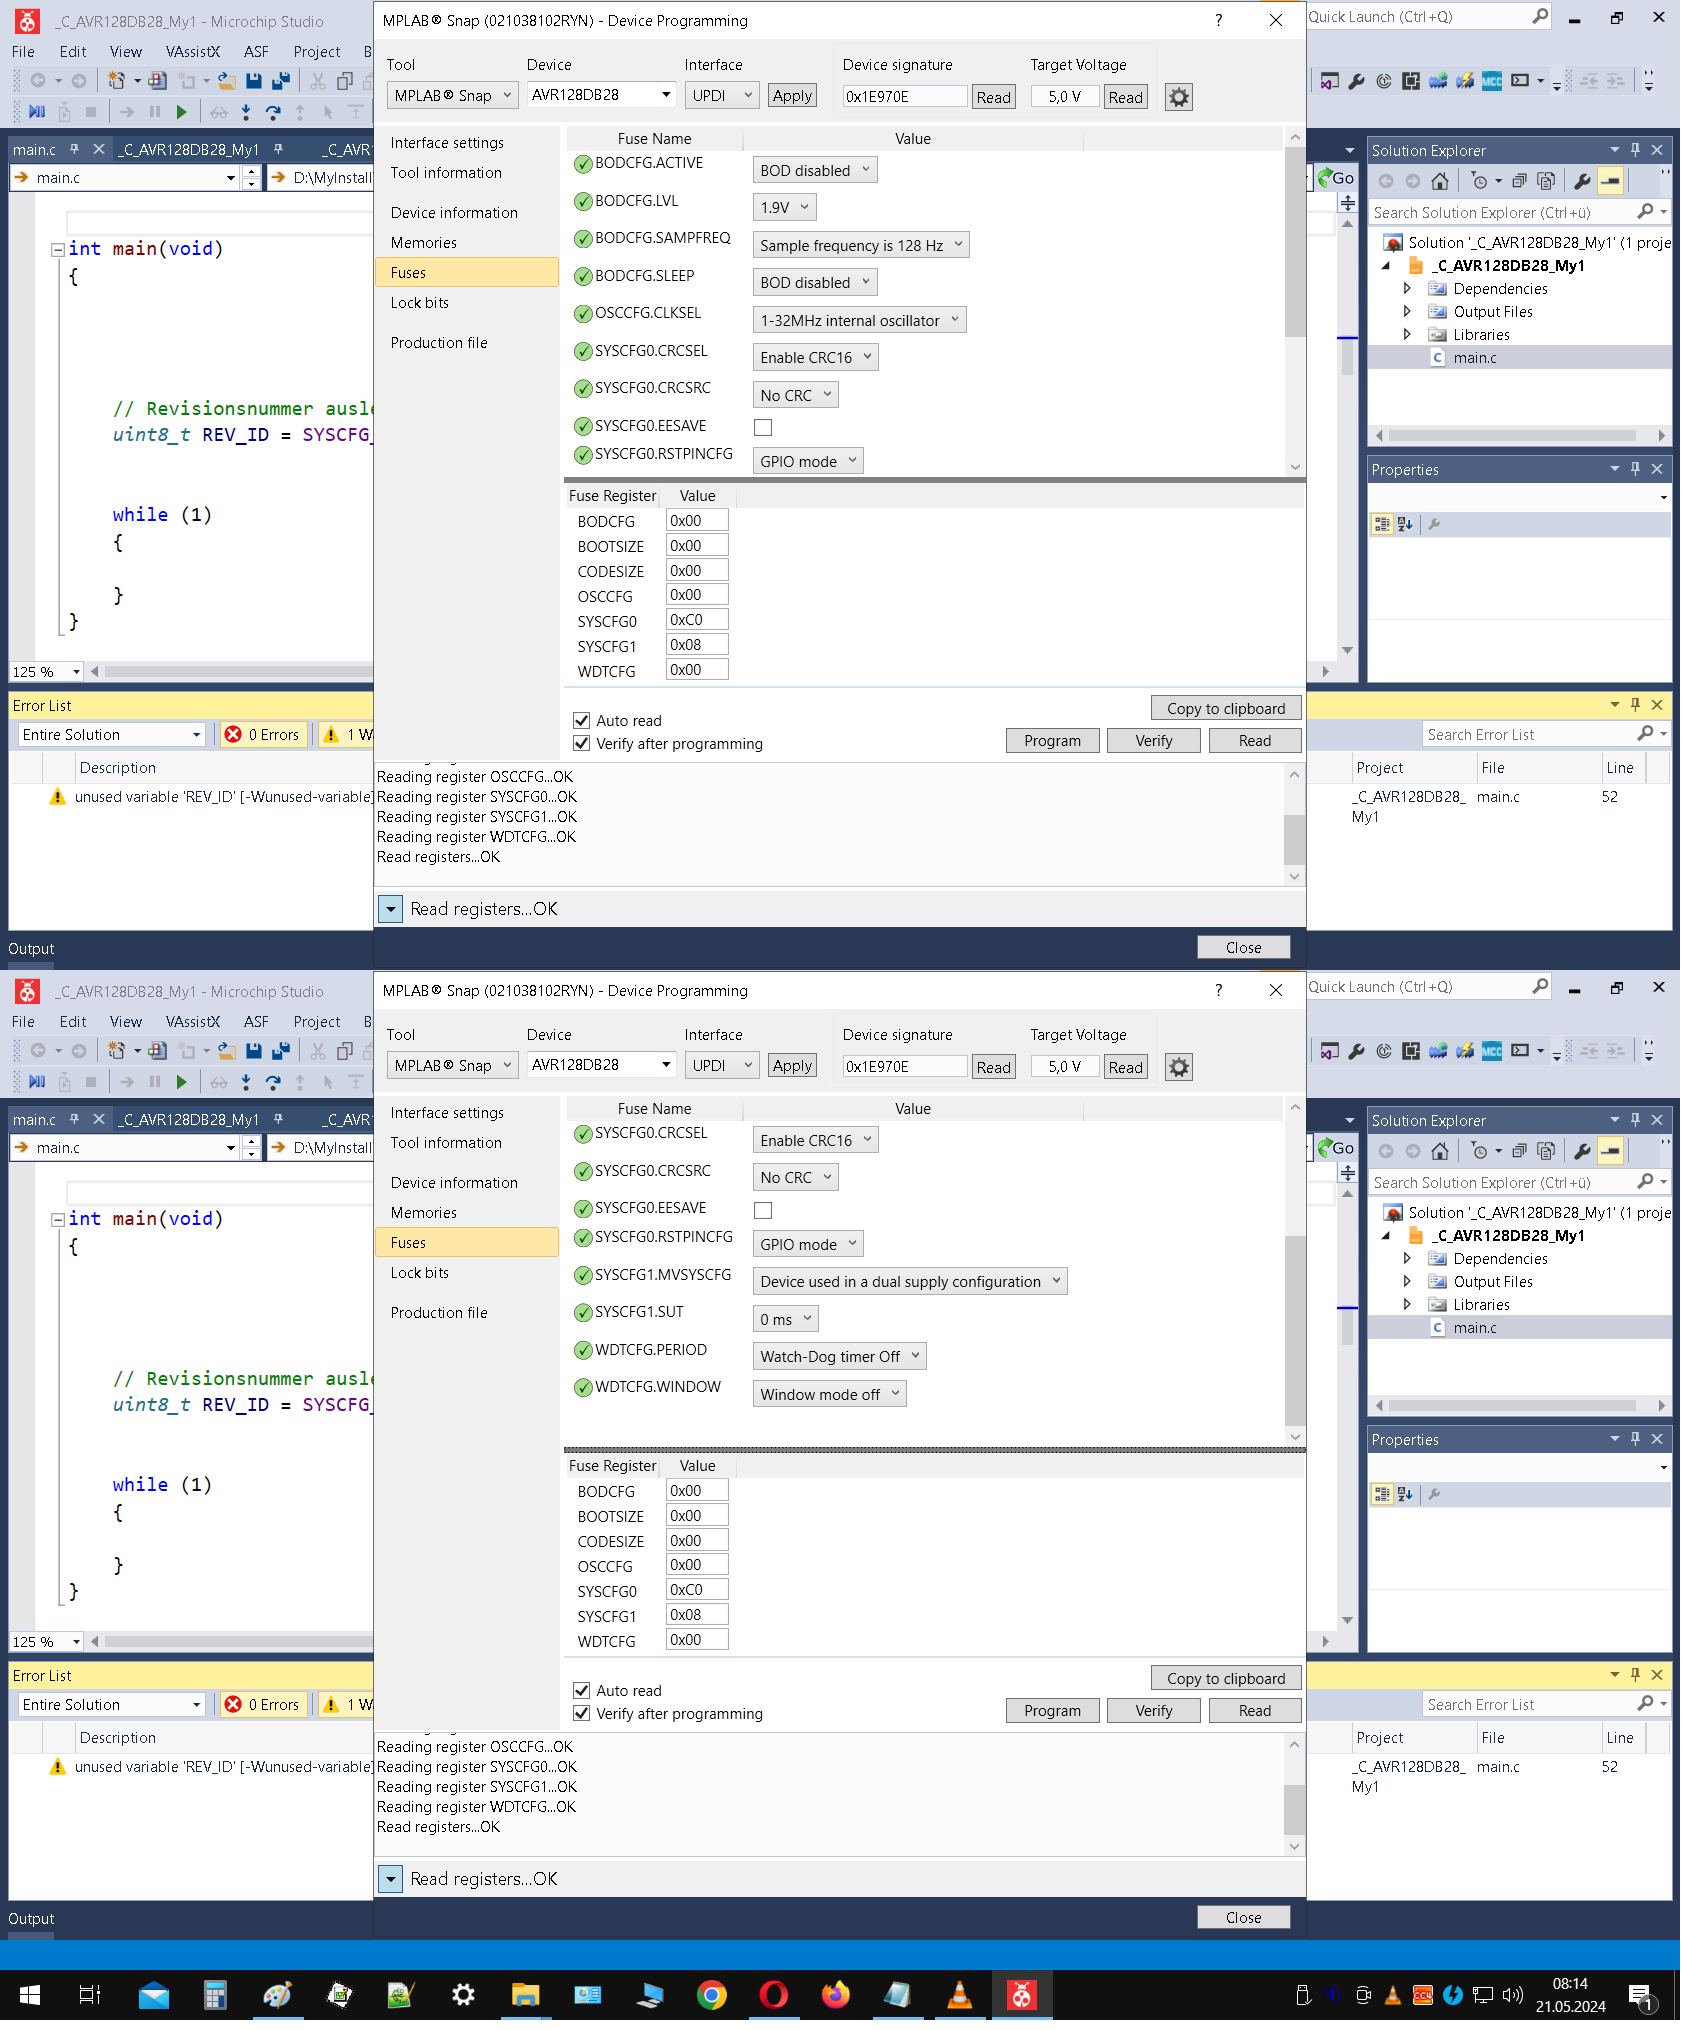
Task: Open SYSCFG1.MVSYSCFG dual supply dropdown
Action: pos(910,1281)
